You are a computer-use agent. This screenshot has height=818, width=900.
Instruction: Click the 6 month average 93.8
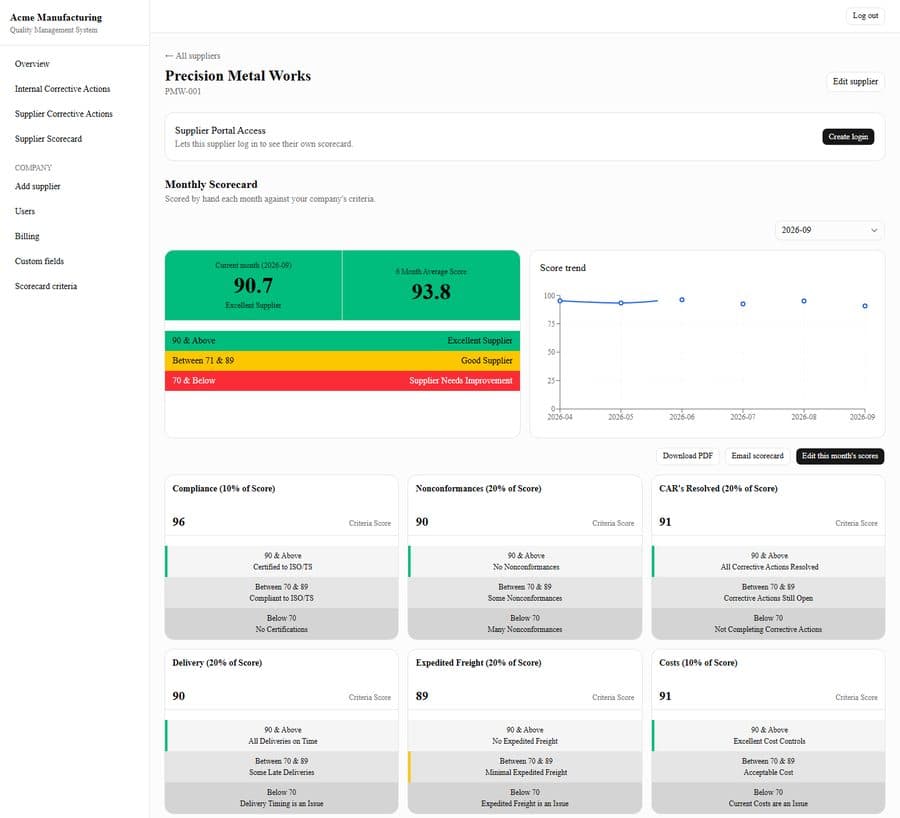point(430,292)
